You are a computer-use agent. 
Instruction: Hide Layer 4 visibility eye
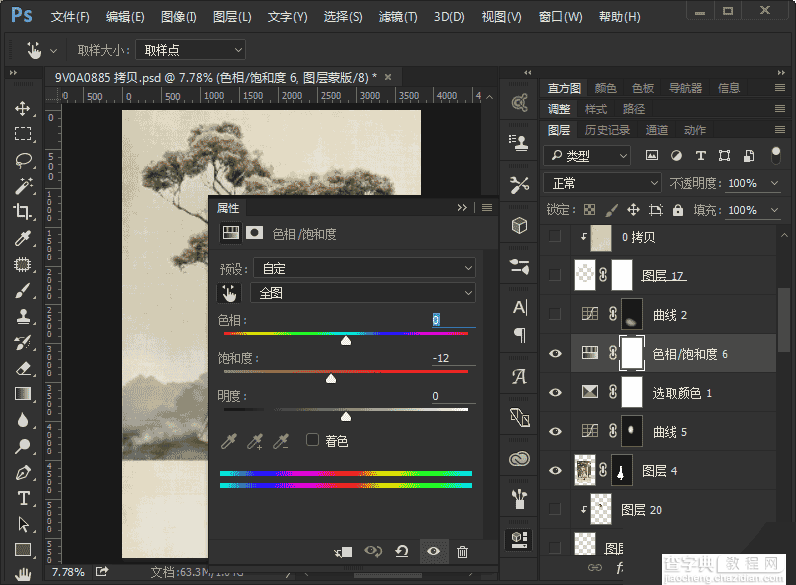555,471
